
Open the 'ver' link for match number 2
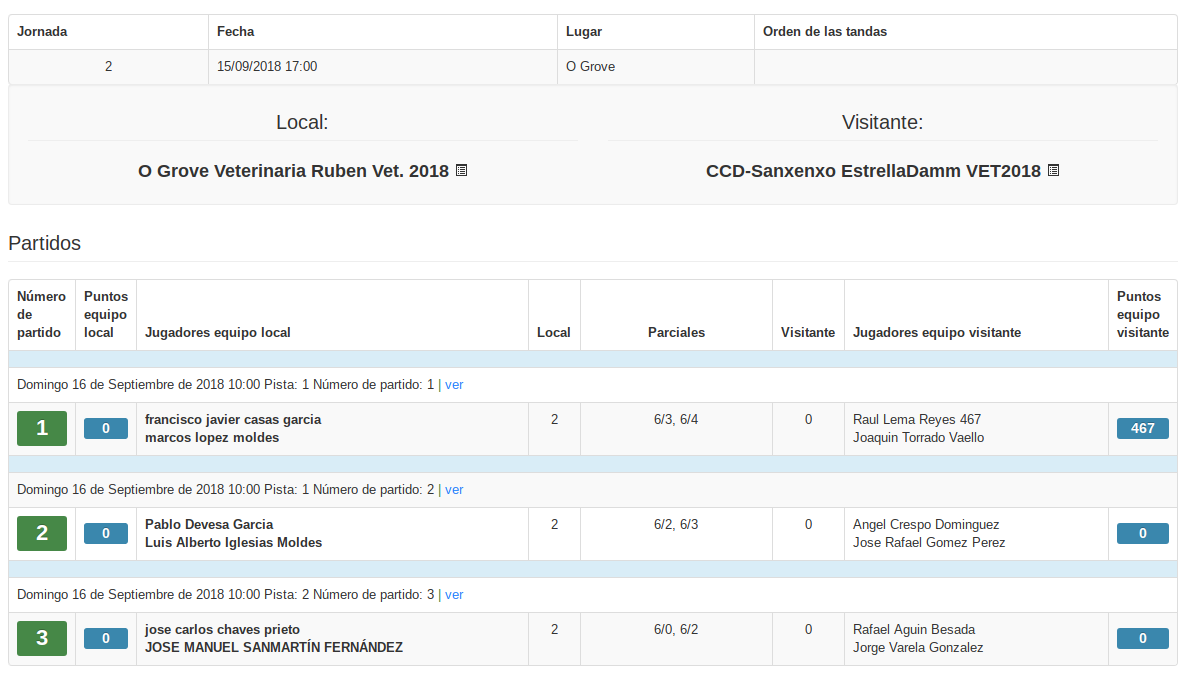click(x=454, y=489)
